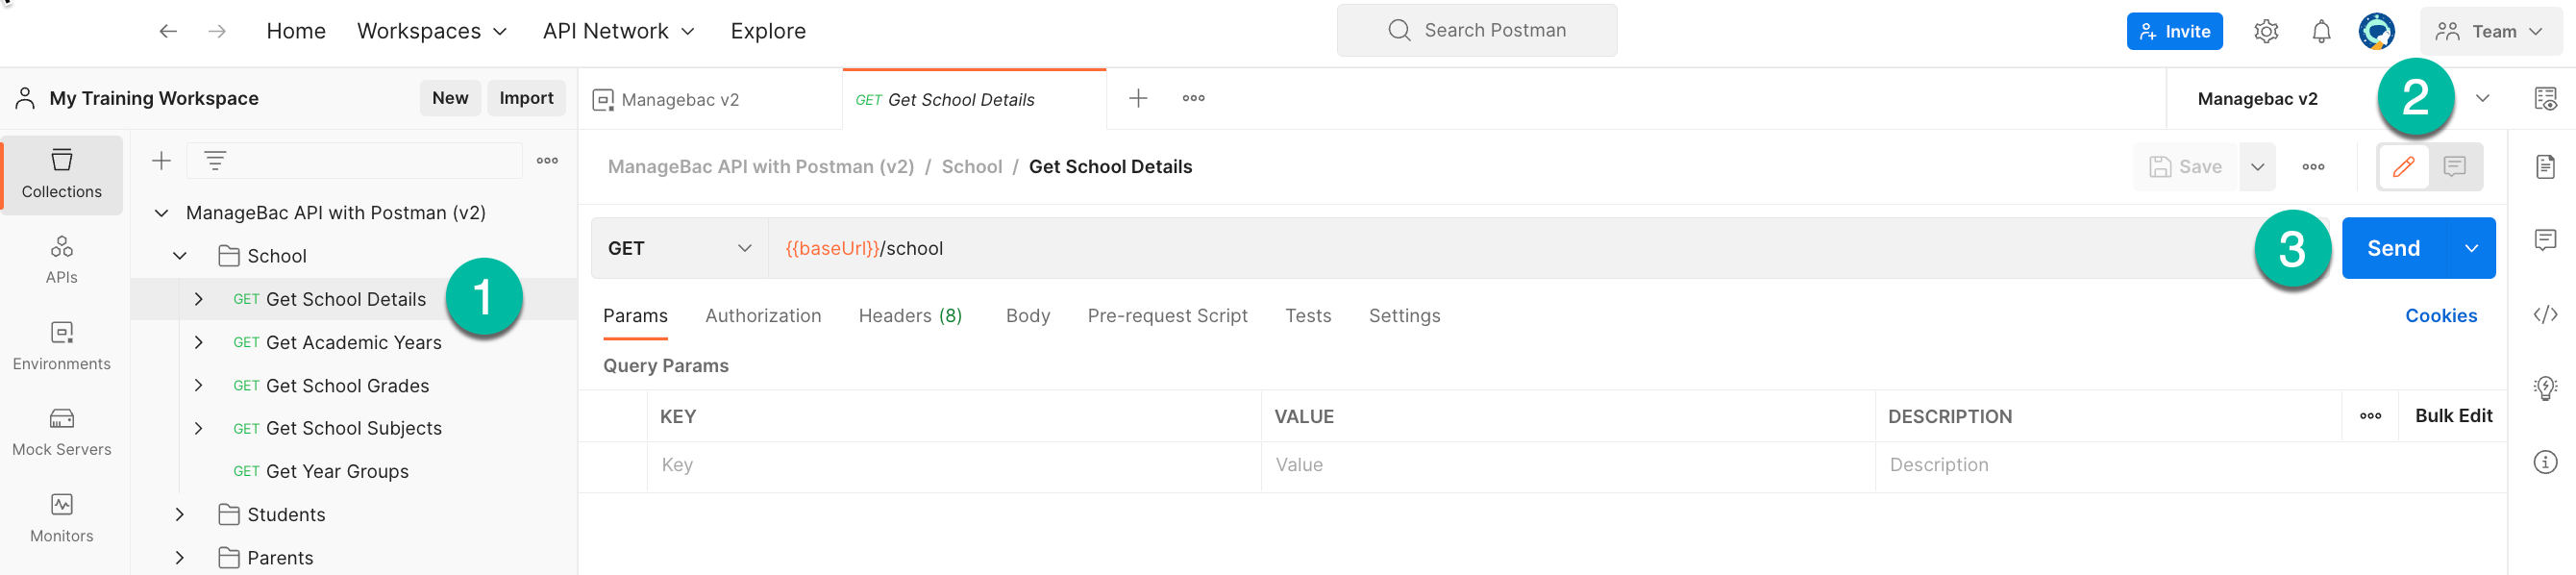
Task: Open the user avatar menu
Action: (2376, 31)
